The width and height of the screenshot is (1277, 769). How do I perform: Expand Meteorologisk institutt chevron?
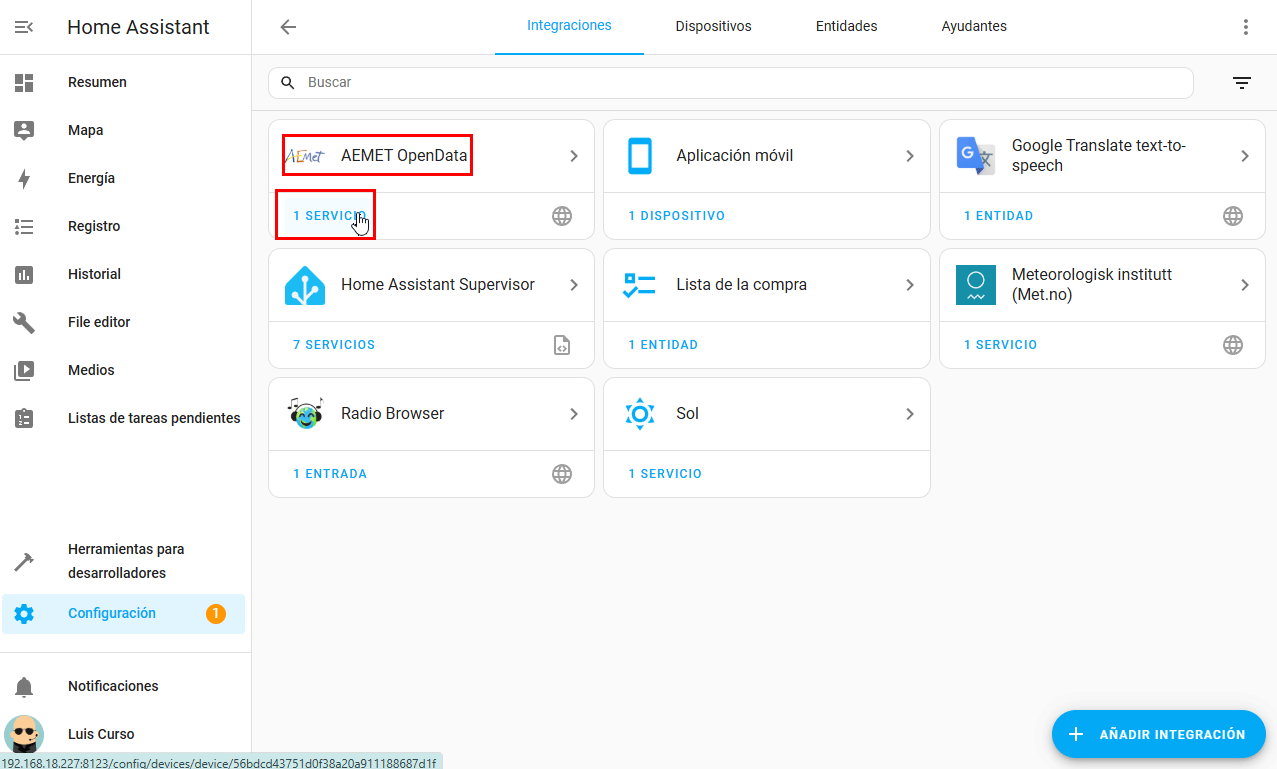(1245, 285)
